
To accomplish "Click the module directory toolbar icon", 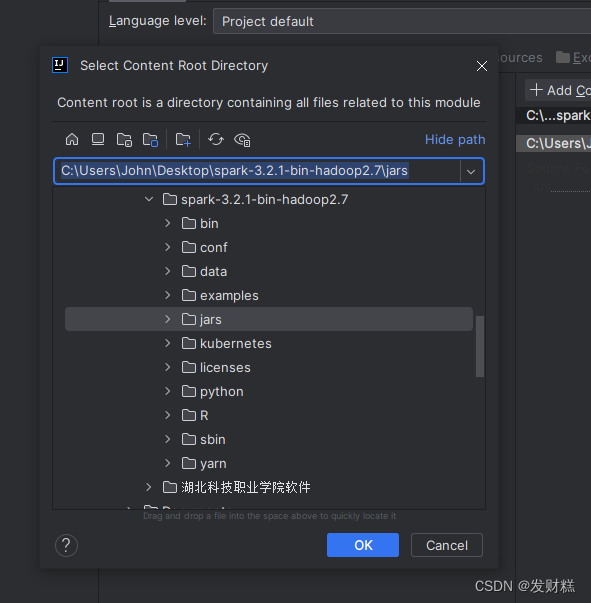I will coord(150,139).
